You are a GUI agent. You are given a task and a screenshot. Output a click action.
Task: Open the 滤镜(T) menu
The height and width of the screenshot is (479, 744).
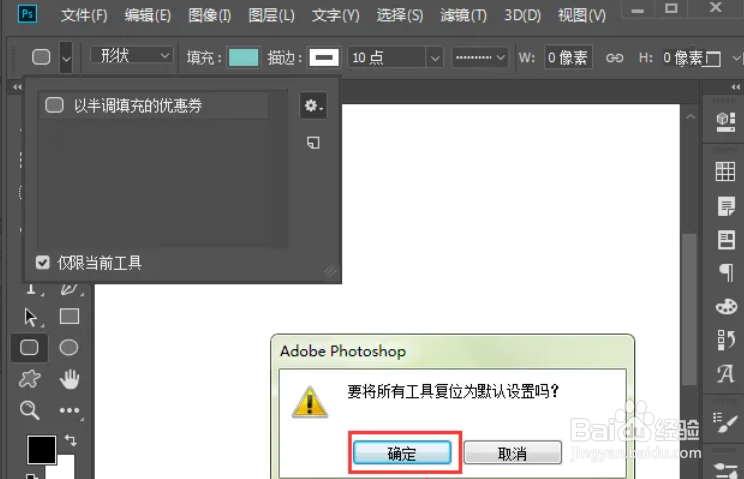pyautogui.click(x=464, y=16)
